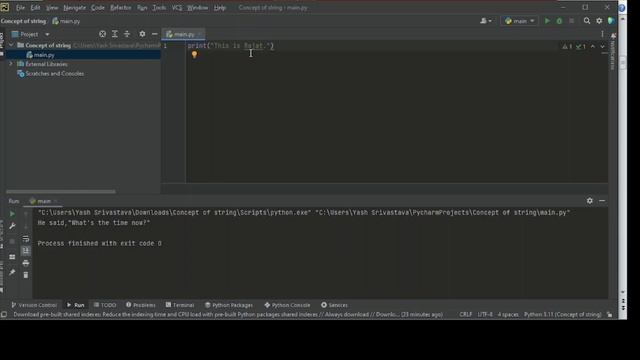
Task: Click the 4 spaces indent setting
Action: [508, 315]
